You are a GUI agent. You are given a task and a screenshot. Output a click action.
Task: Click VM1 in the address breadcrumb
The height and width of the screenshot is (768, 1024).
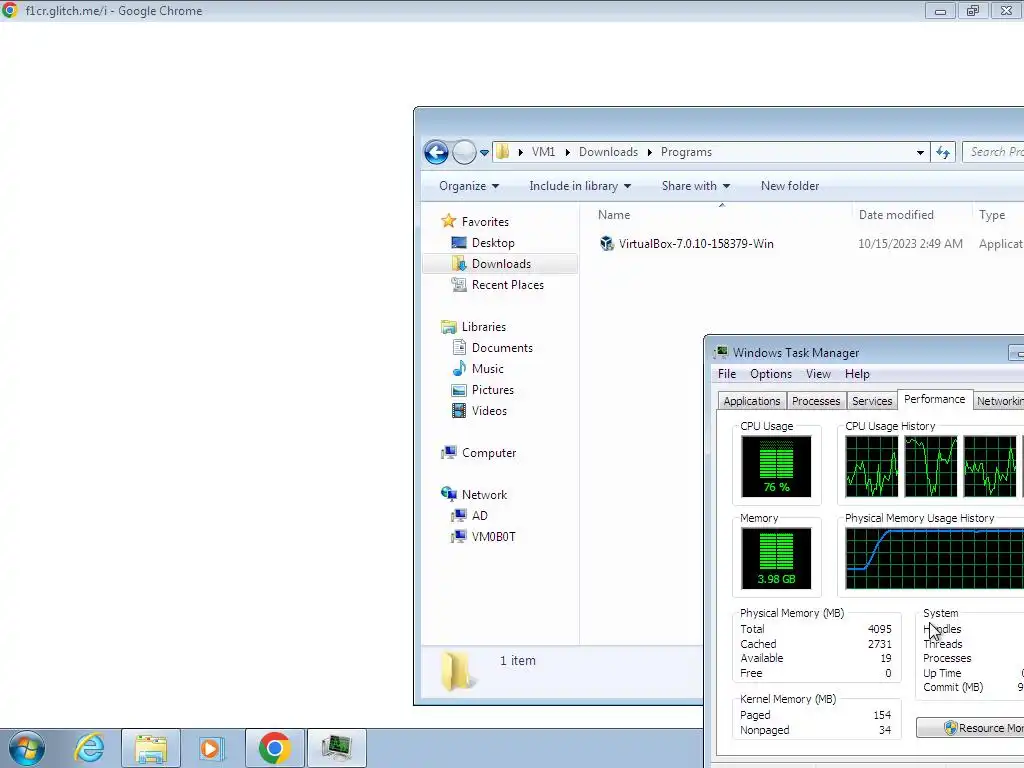pos(543,152)
